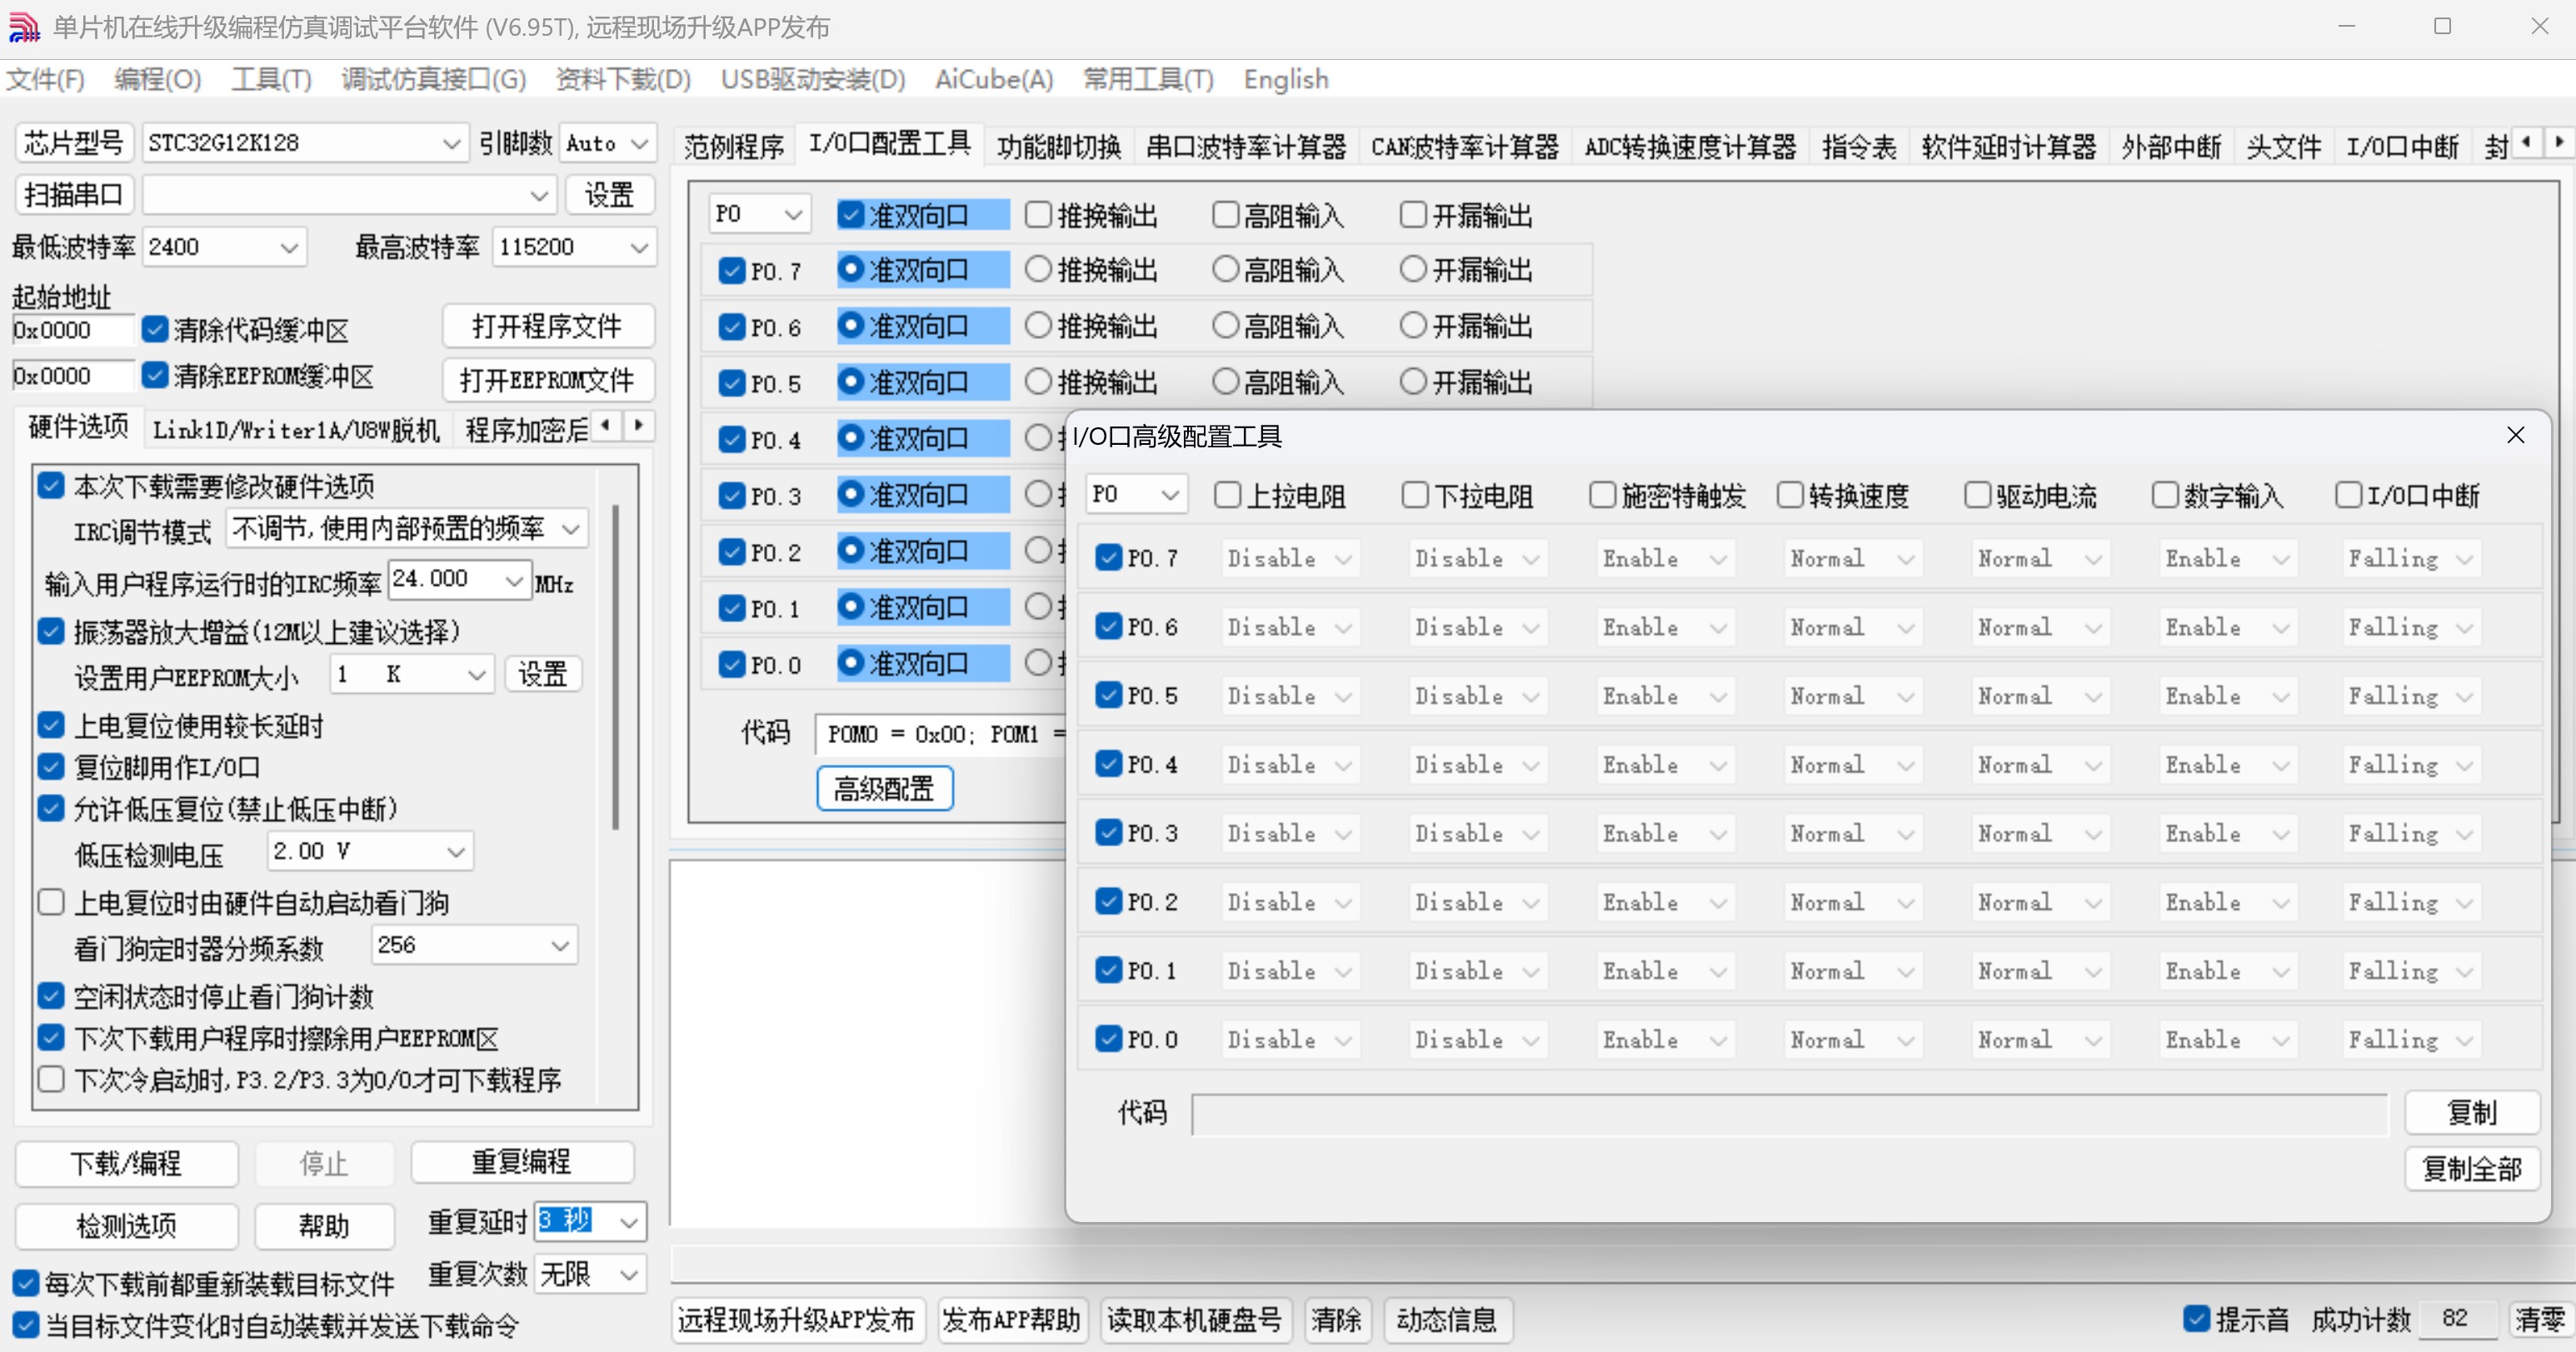Click 动态信息 button

pos(1446,1320)
